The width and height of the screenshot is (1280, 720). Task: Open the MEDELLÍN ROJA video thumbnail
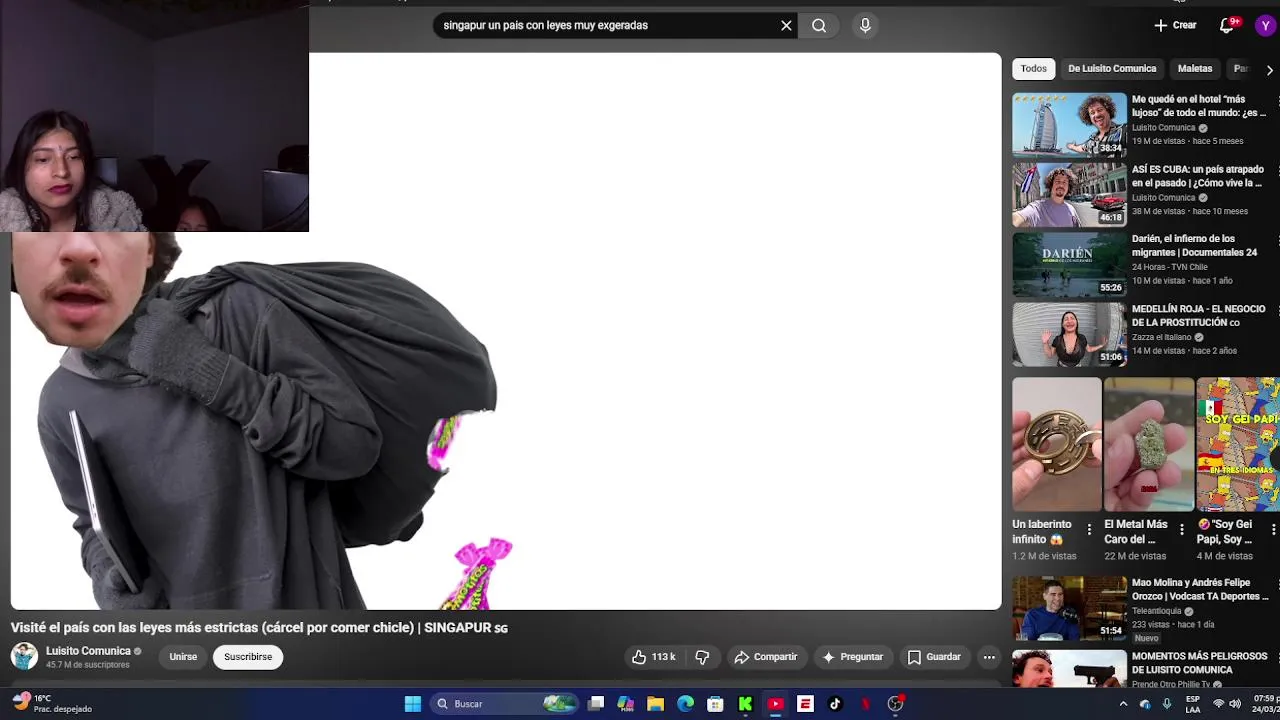(1069, 335)
